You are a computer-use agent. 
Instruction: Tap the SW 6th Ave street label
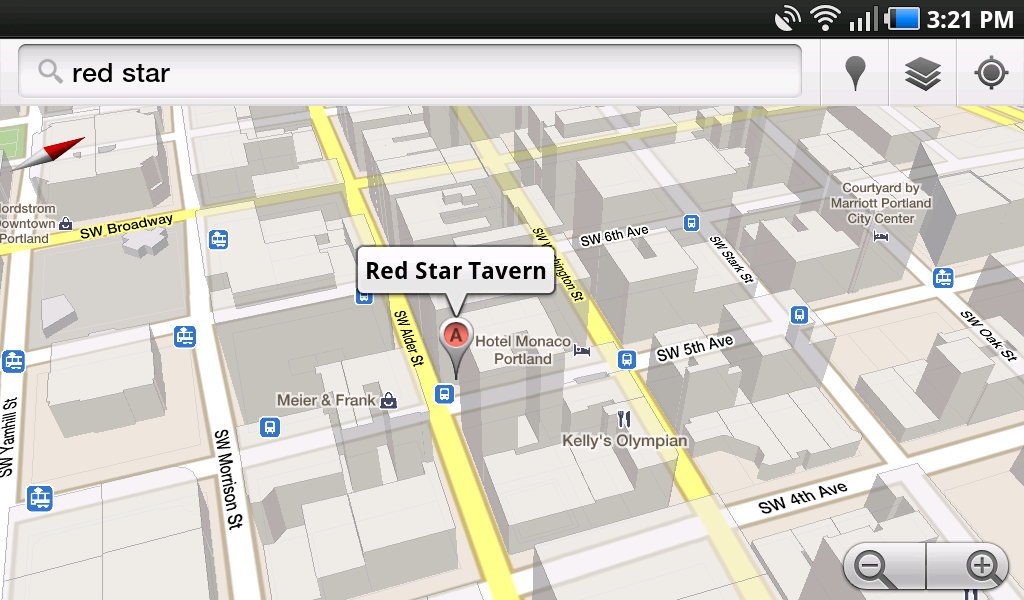click(615, 236)
